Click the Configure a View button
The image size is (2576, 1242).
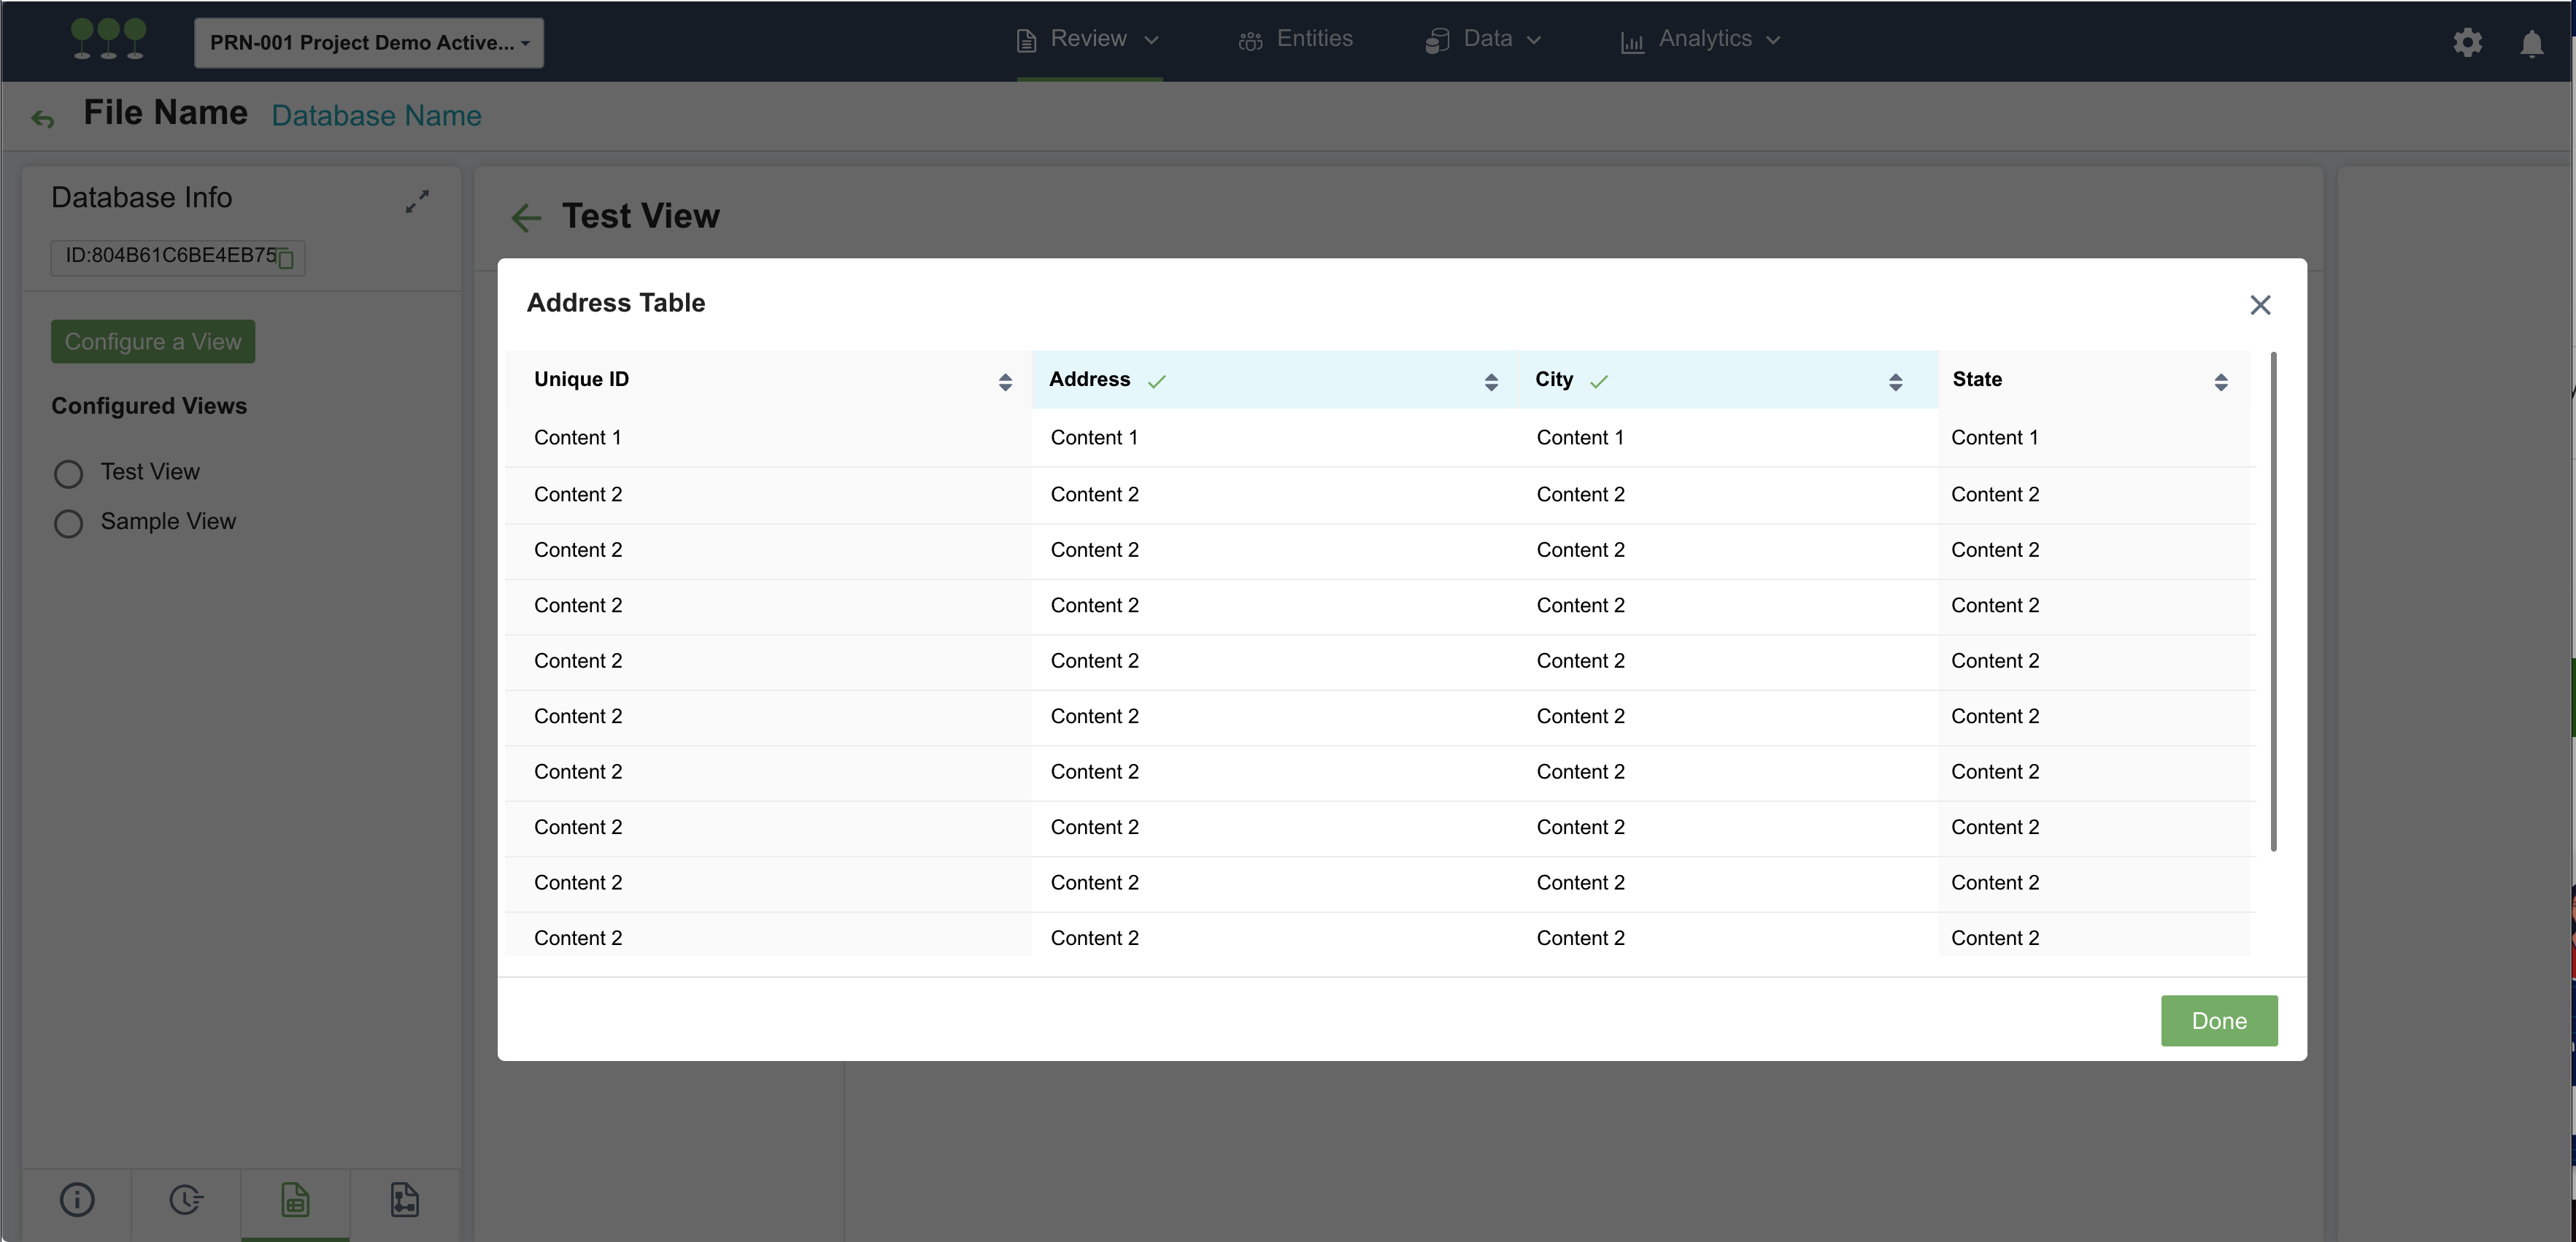152,341
